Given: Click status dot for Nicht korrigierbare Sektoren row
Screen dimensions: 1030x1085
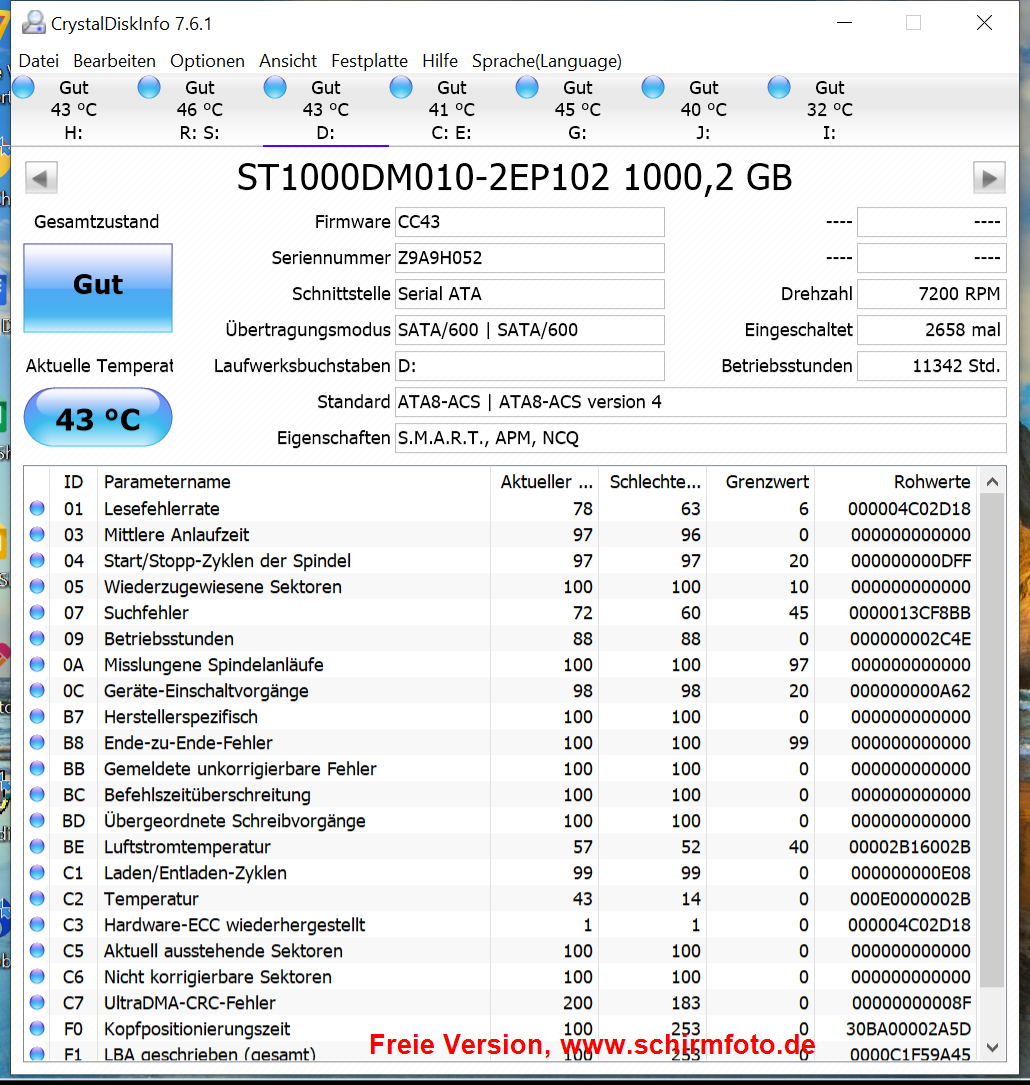Looking at the screenshot, I should click(x=37, y=976).
